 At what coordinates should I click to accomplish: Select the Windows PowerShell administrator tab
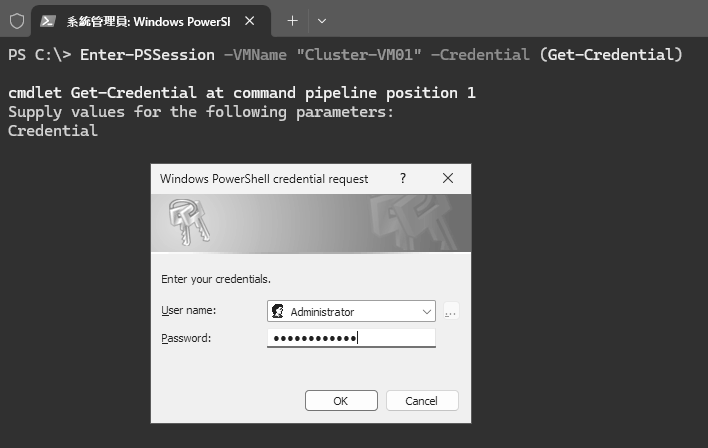(x=151, y=21)
